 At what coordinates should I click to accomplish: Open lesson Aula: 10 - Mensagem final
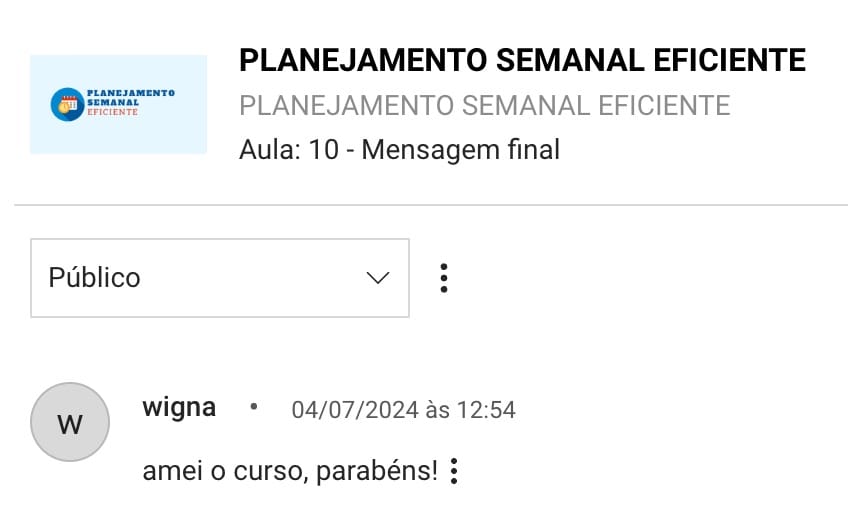(399, 150)
